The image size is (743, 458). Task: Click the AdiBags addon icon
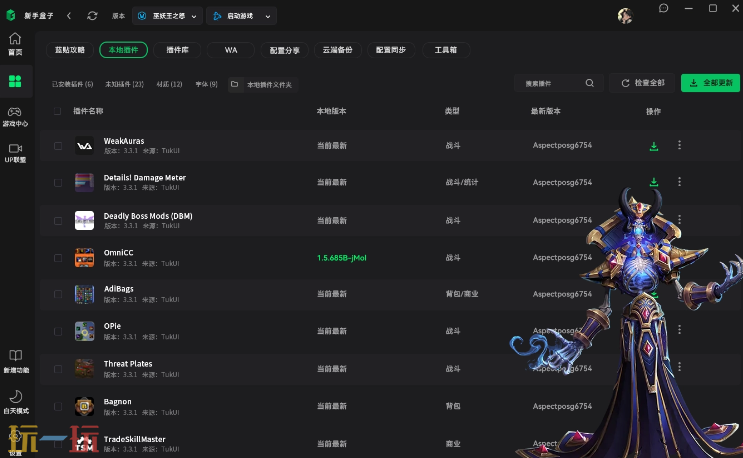[84, 294]
